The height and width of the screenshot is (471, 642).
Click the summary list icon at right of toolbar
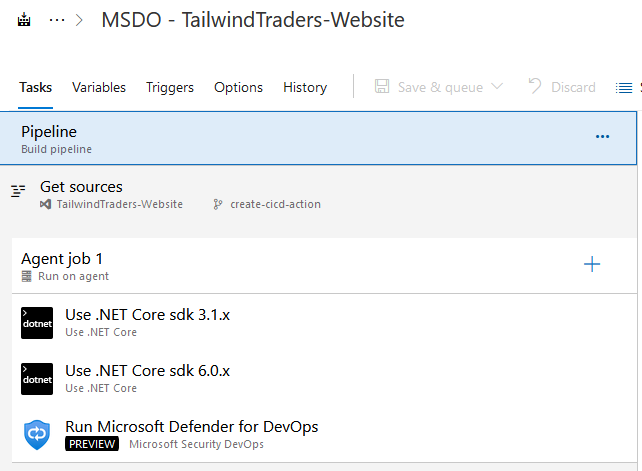[x=624, y=88]
